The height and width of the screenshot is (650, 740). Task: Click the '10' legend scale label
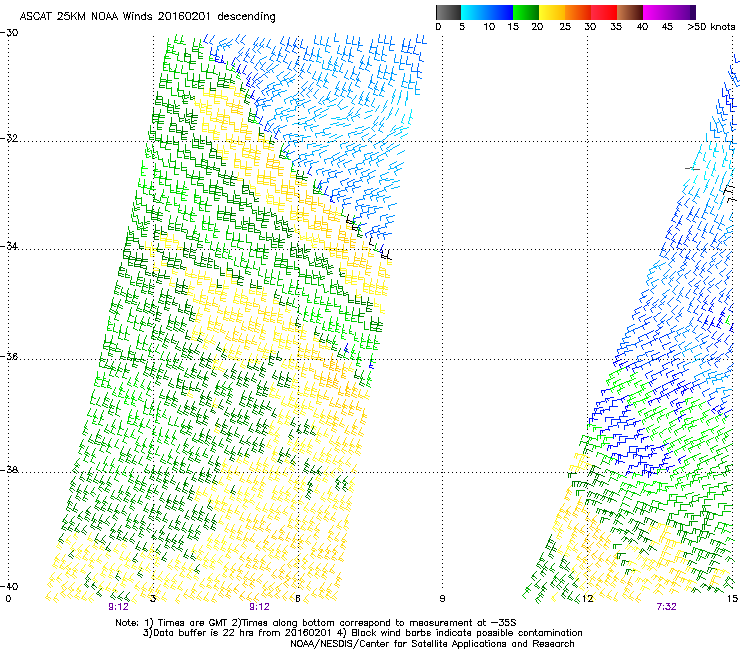coord(489,27)
